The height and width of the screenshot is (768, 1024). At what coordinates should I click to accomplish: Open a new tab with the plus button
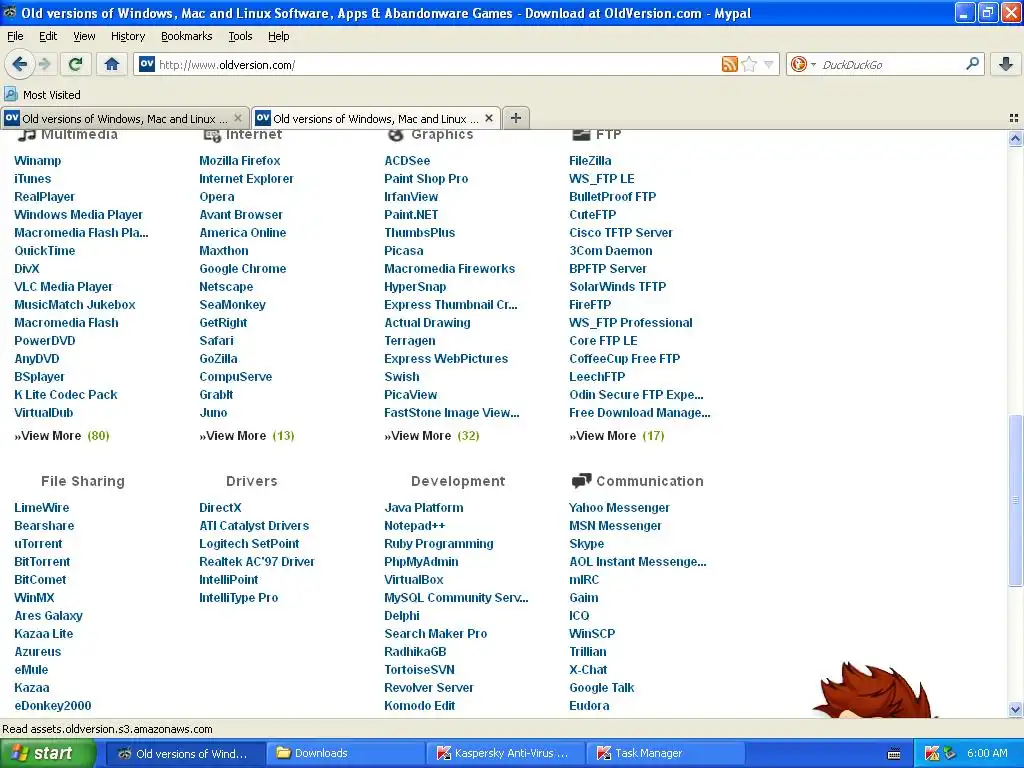(x=516, y=118)
